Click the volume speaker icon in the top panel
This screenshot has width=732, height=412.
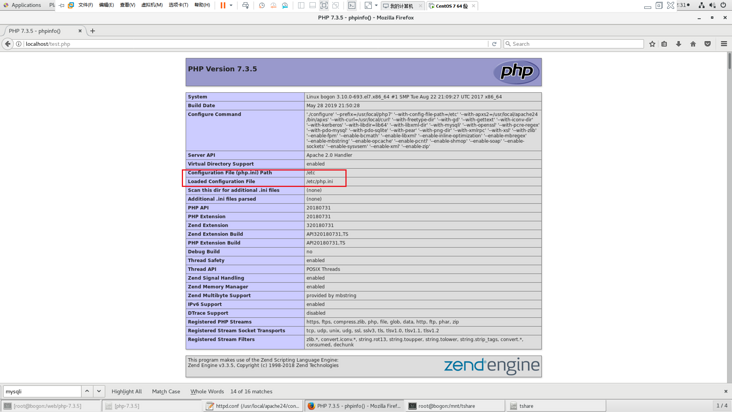pos(712,5)
